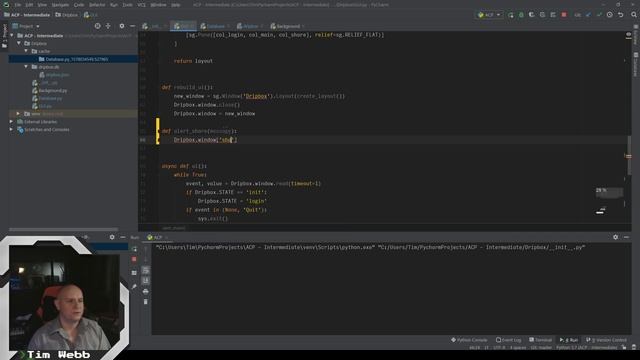The image size is (640, 360).
Task: Open the File menu
Action: pyautogui.click(x=18, y=5)
